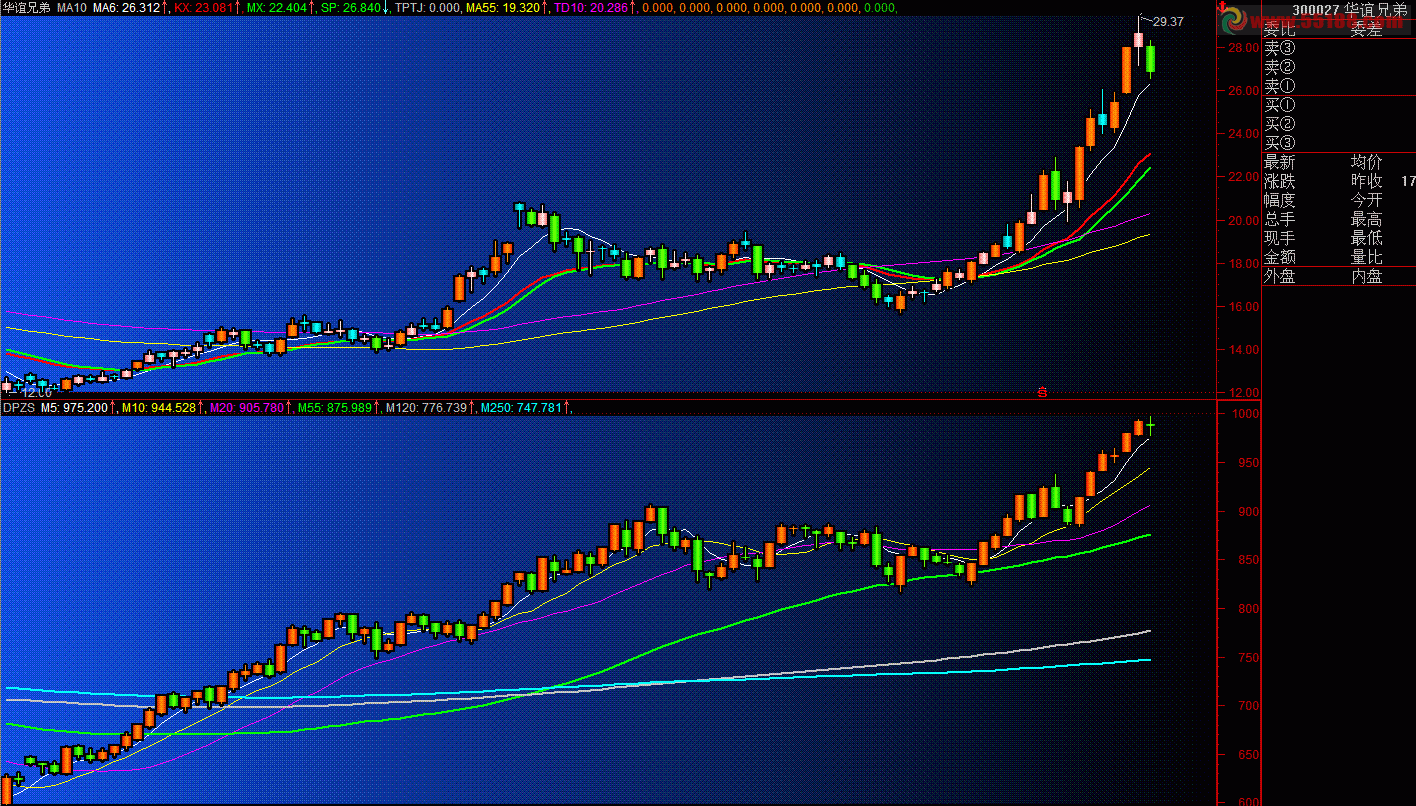The height and width of the screenshot is (806, 1416).
Task: Click the M10: 944.528 value
Action: pyautogui.click(x=158, y=407)
